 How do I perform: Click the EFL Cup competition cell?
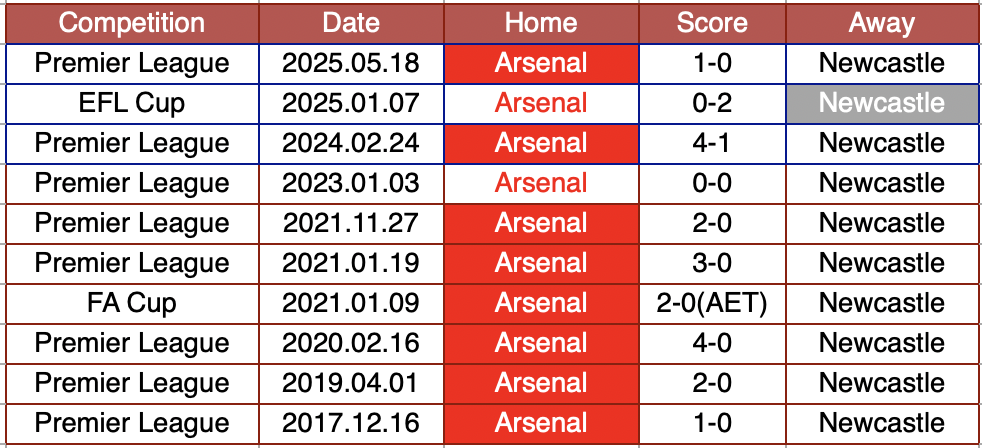[x=131, y=103]
